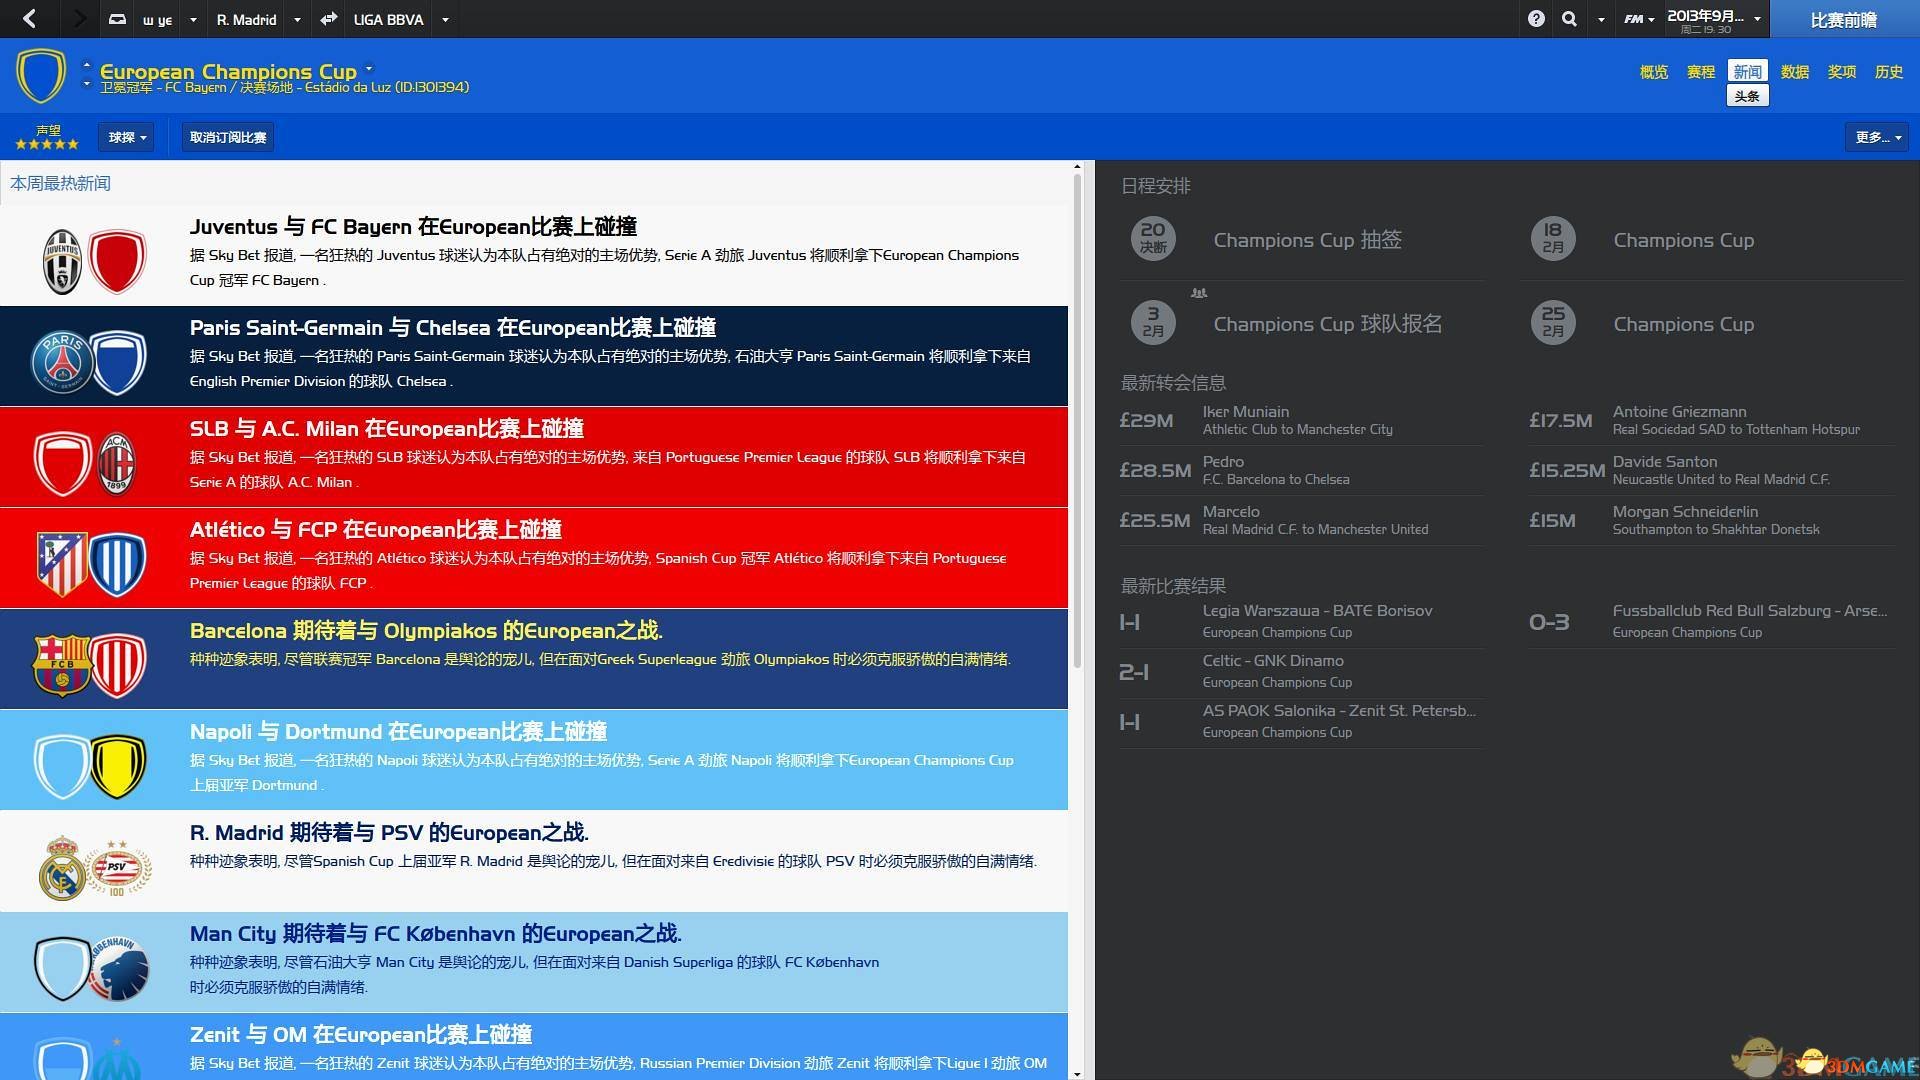1920x1080 pixels.
Task: Open the Celtic - GNK Dinamo result
Action: point(1300,671)
